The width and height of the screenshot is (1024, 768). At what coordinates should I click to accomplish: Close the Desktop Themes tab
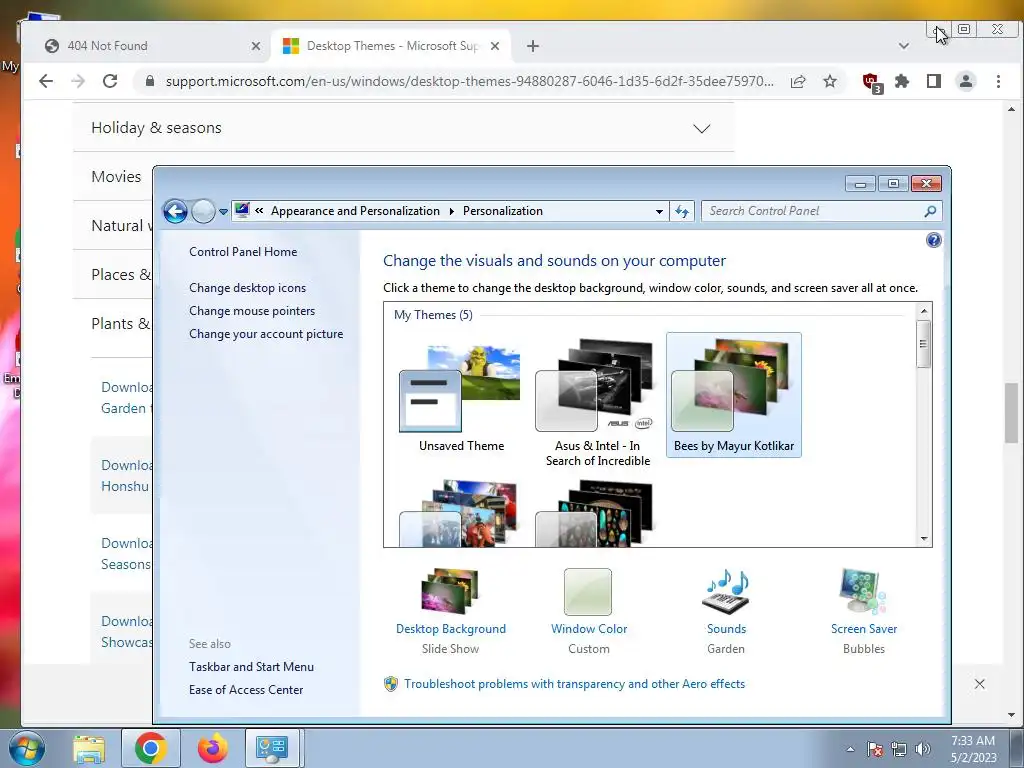(495, 46)
